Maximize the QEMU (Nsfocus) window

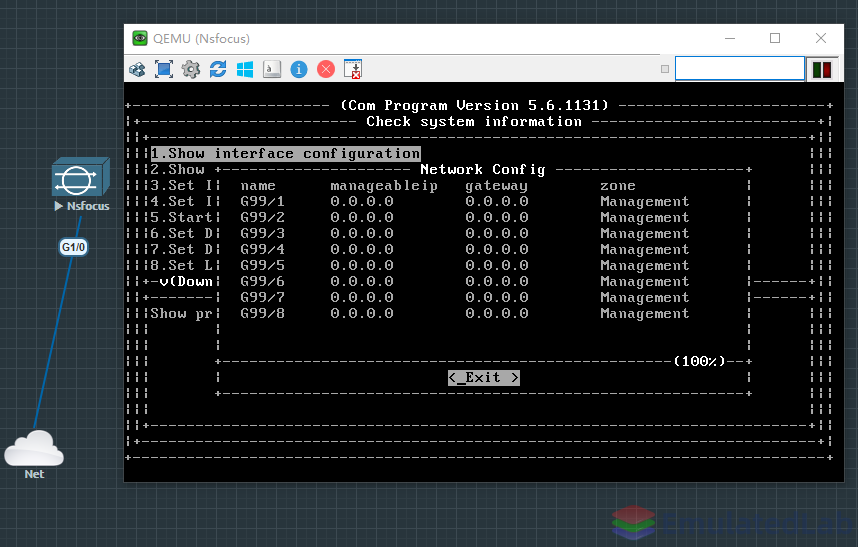click(x=775, y=38)
